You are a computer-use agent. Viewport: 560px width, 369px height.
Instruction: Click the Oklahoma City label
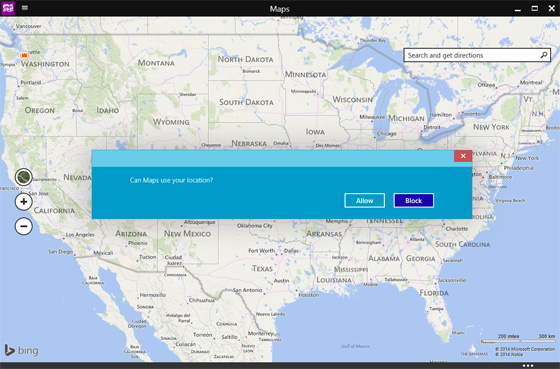click(x=255, y=226)
